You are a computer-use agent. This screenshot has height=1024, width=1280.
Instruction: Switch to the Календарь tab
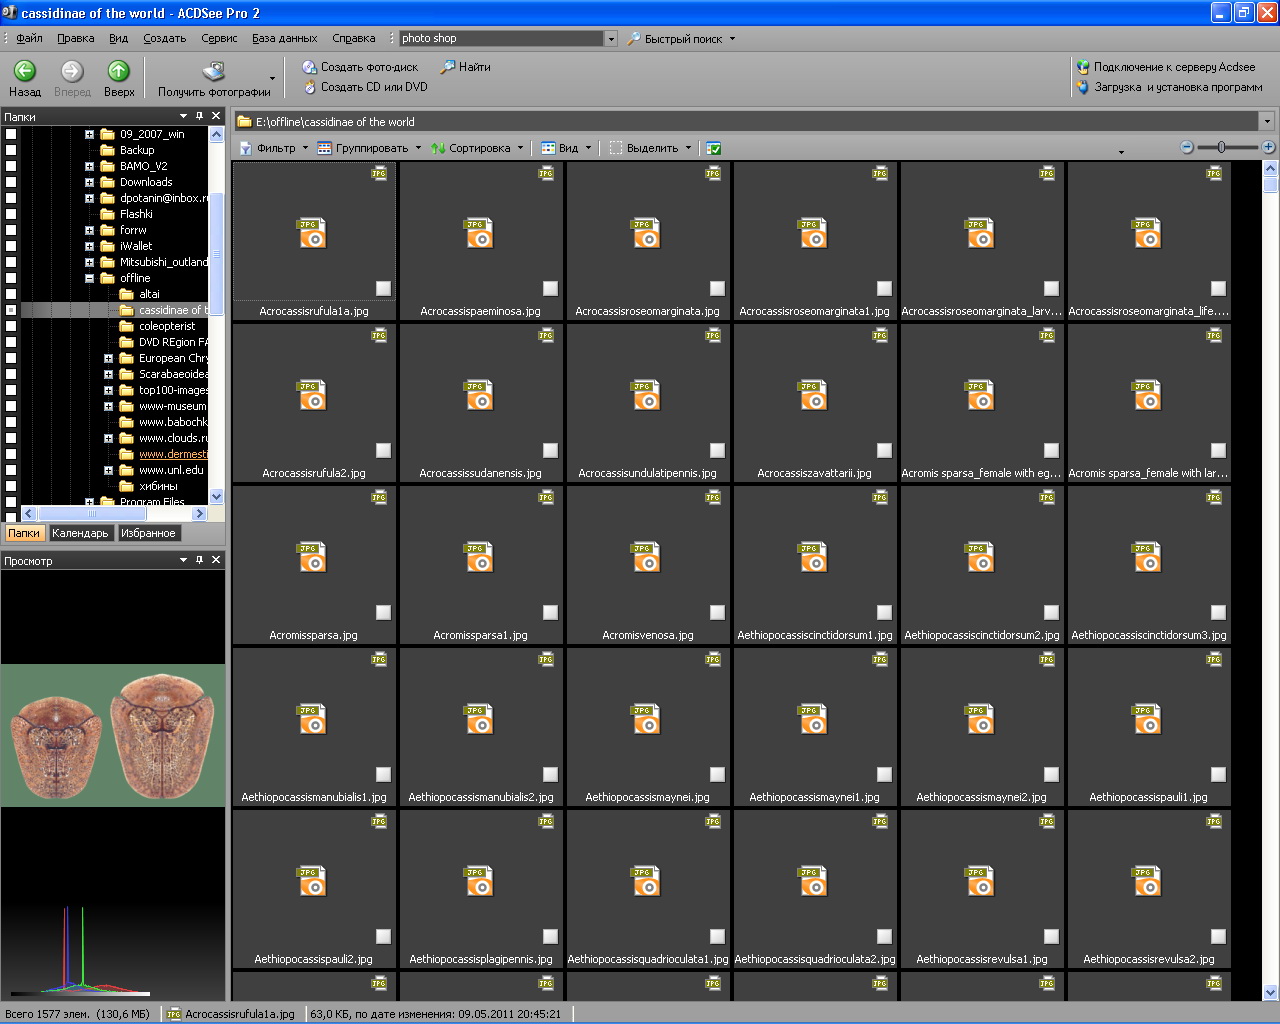(x=80, y=533)
